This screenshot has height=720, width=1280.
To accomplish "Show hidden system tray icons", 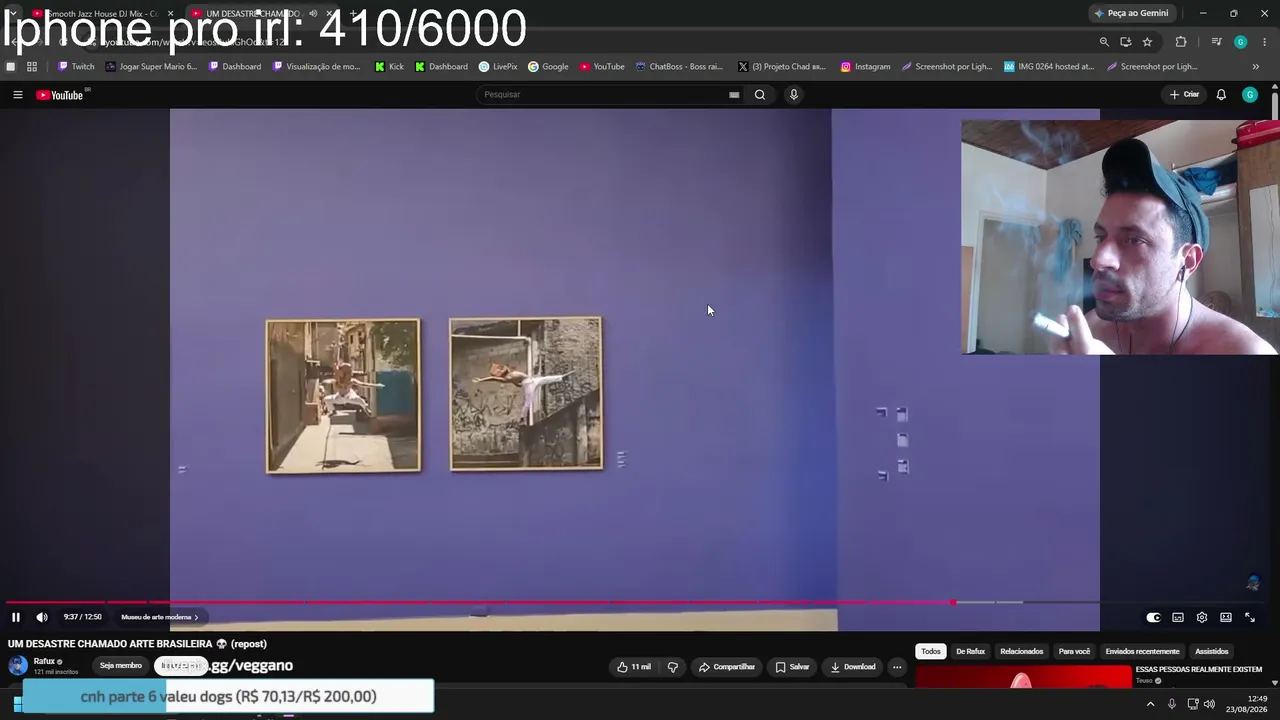I will tap(1150, 704).
